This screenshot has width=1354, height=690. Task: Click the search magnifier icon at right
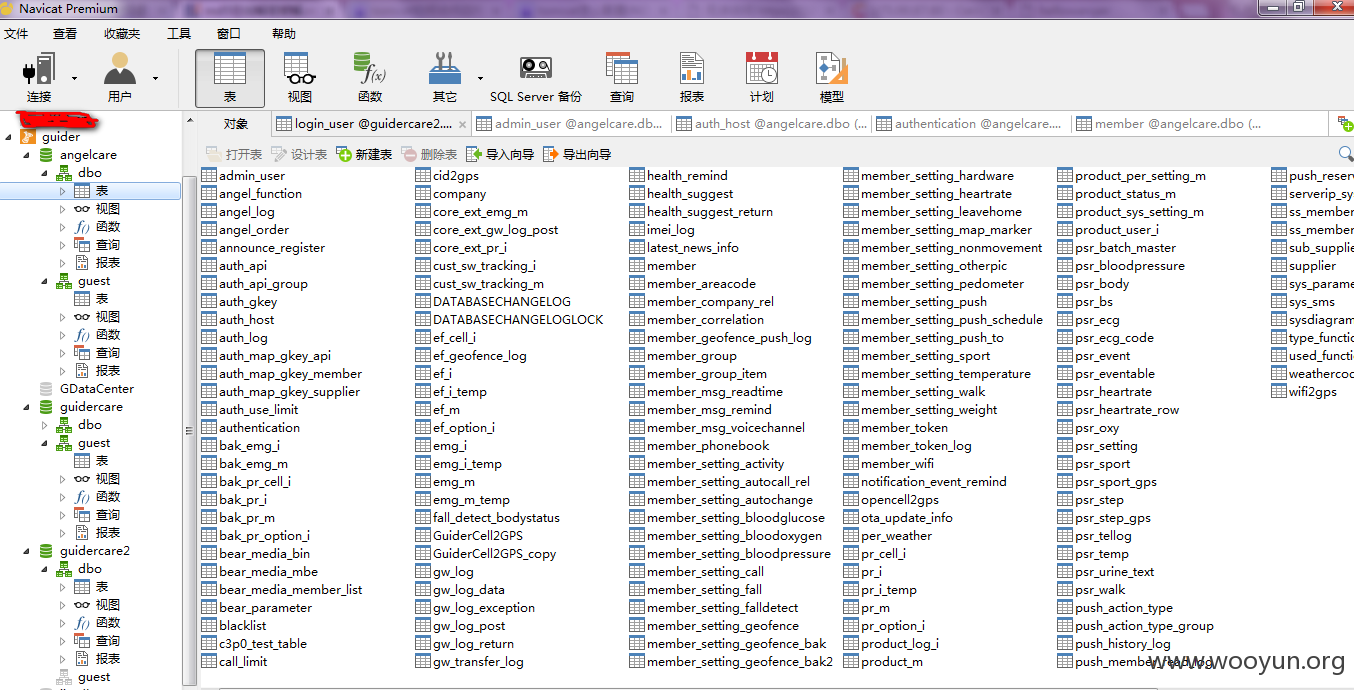(x=1345, y=154)
